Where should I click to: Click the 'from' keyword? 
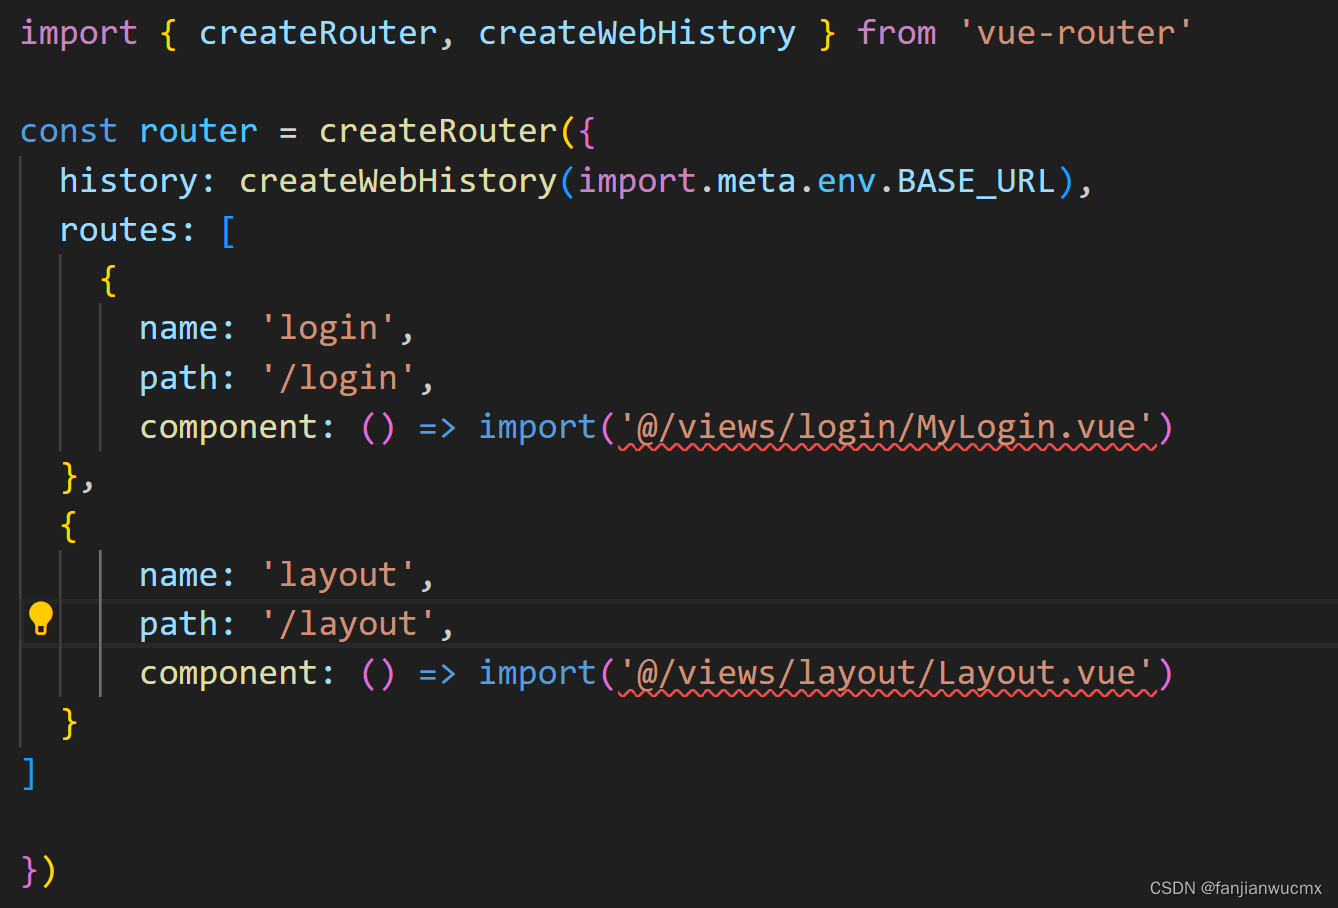click(x=897, y=33)
